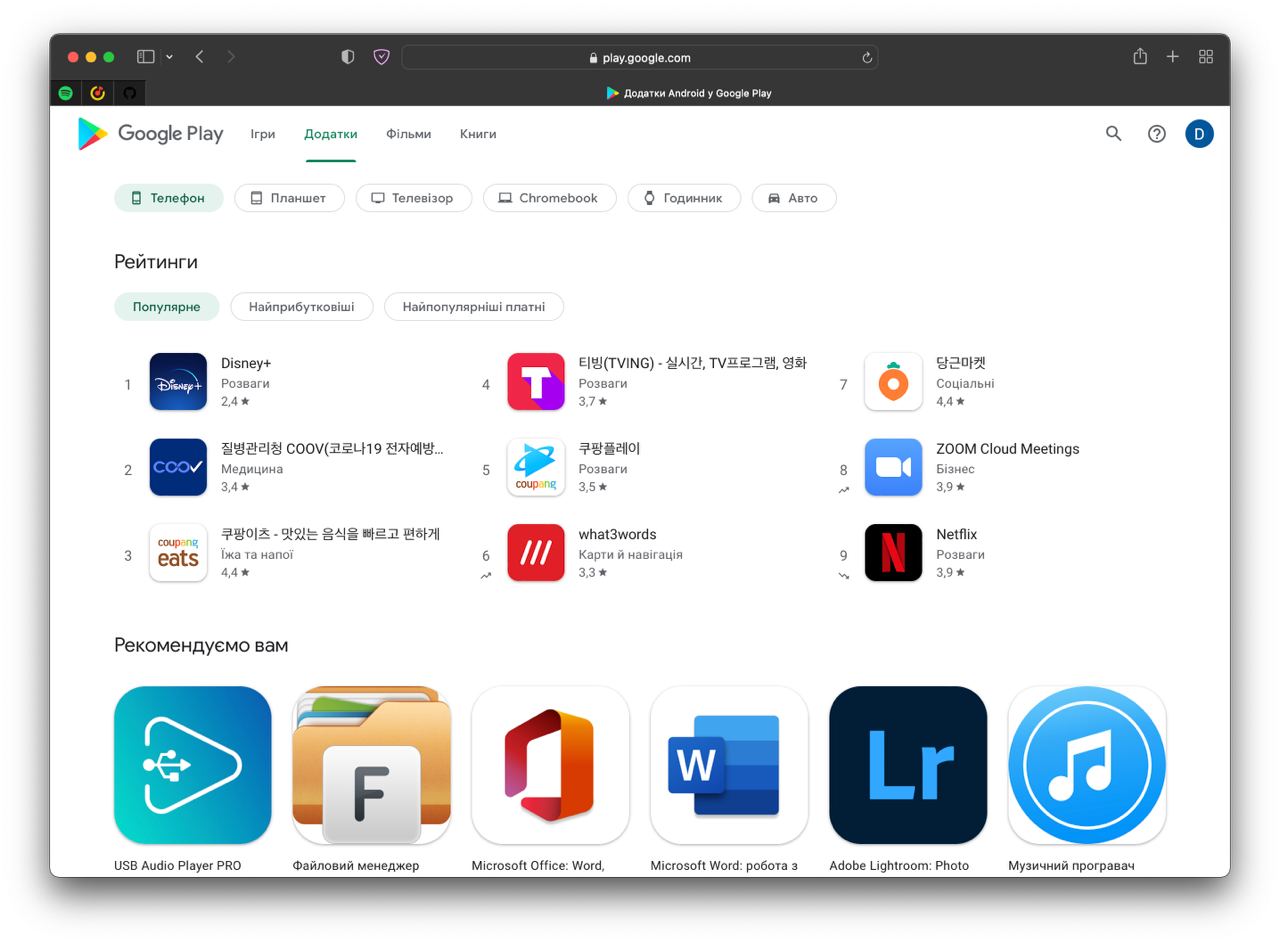The width and height of the screenshot is (1280, 943).
Task: Open the Google Play search icon
Action: (1113, 133)
